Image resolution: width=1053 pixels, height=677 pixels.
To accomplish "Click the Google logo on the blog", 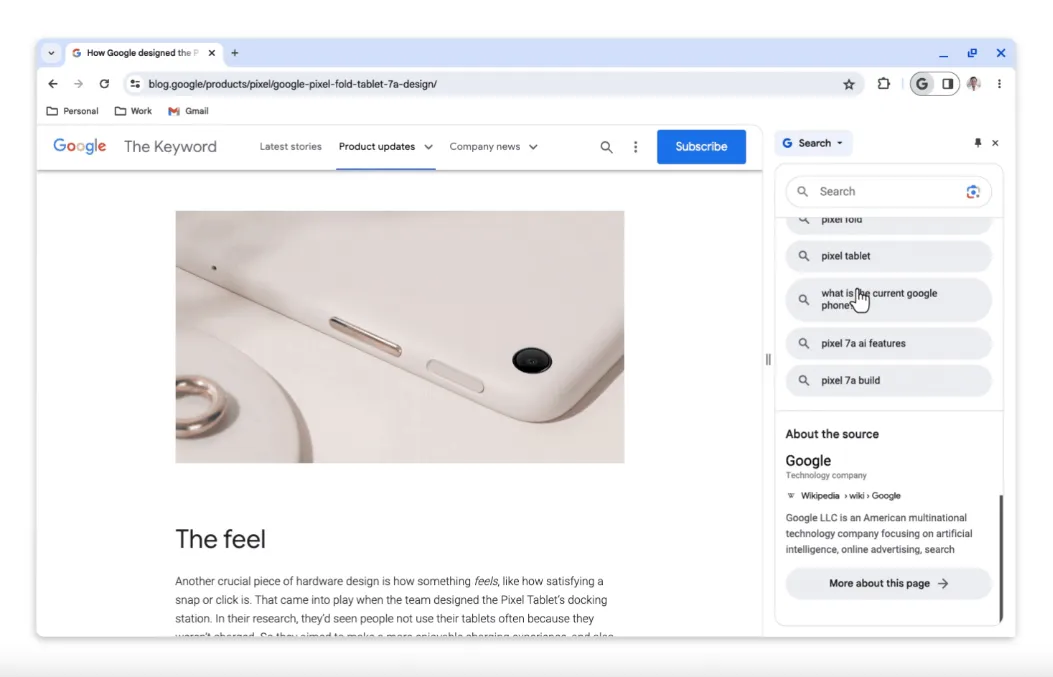I will tap(79, 146).
